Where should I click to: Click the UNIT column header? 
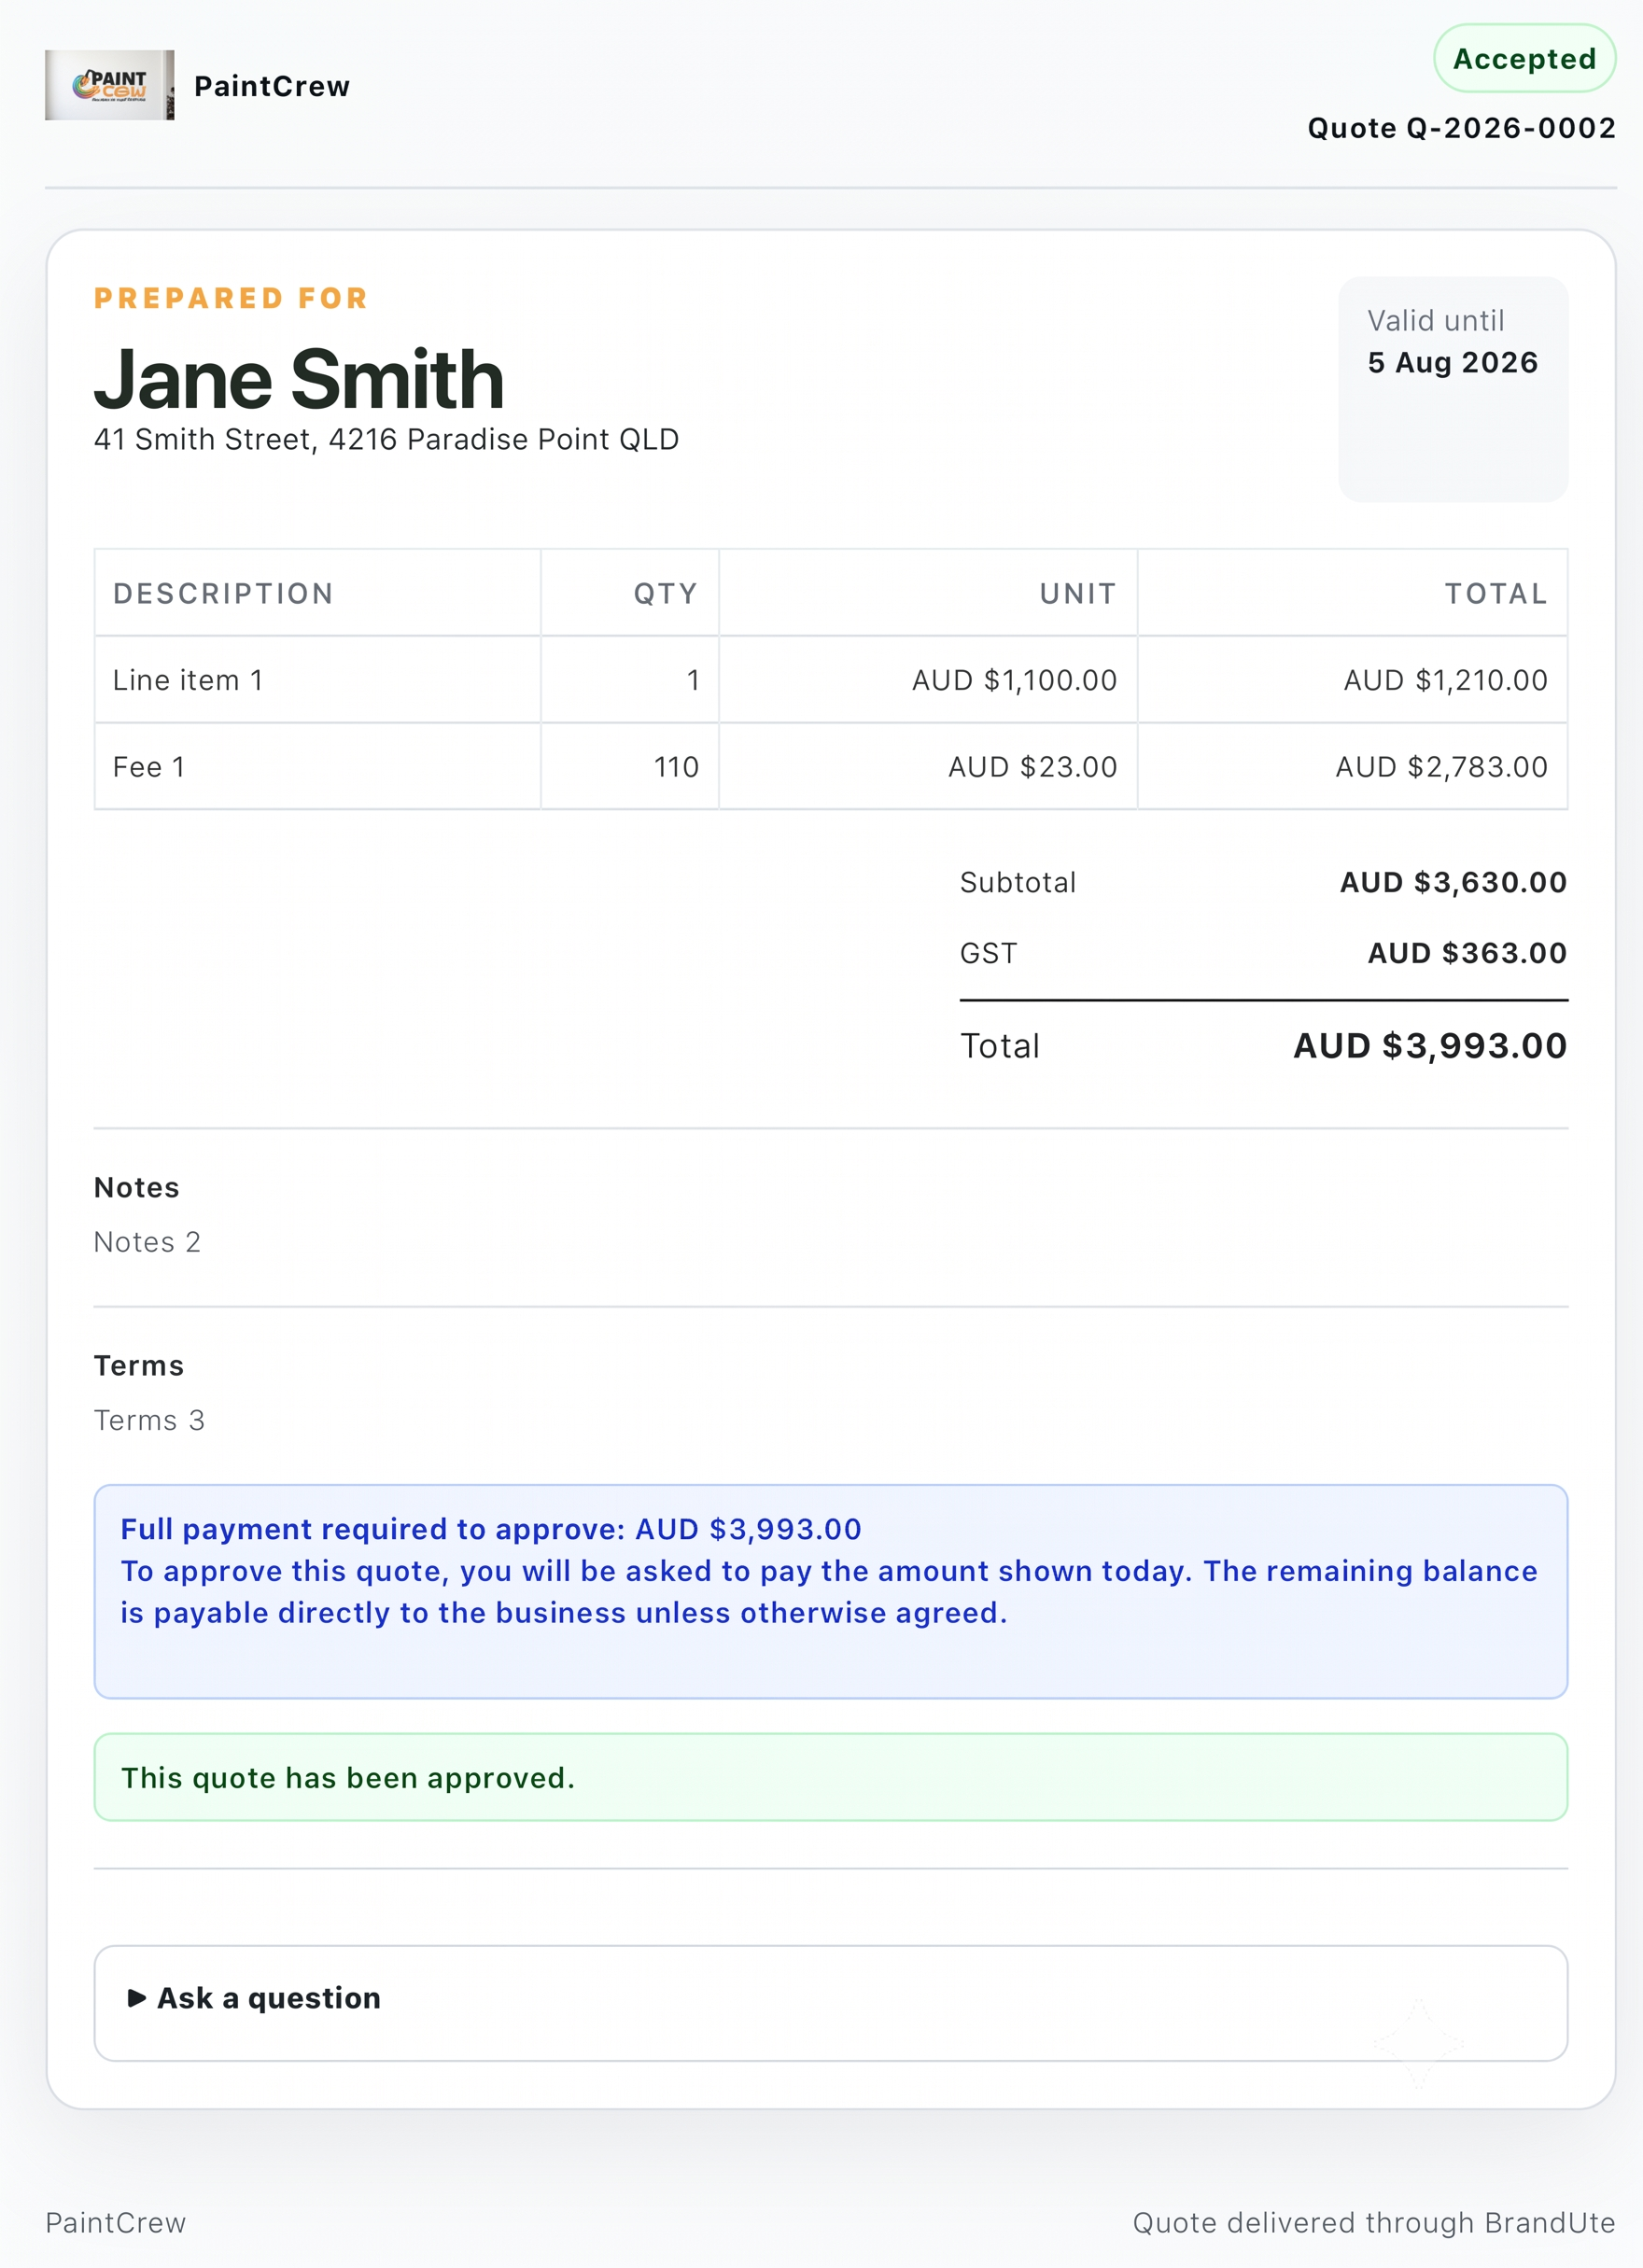coord(1078,594)
